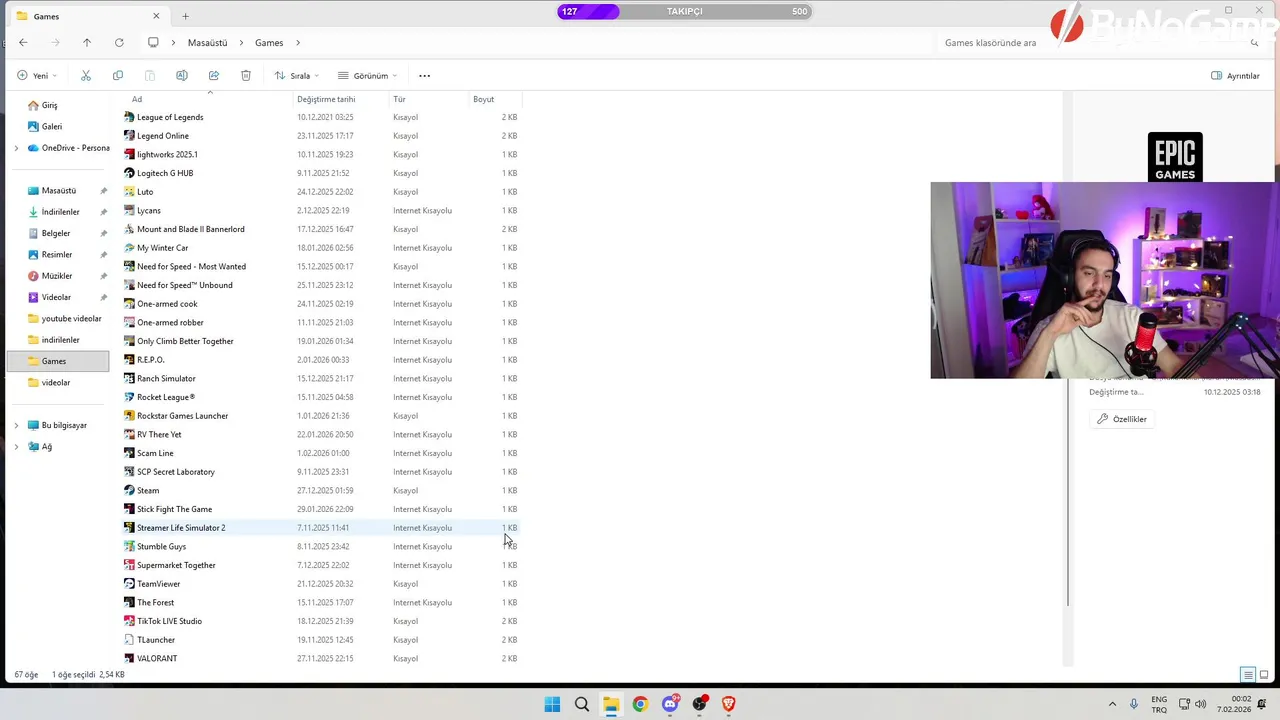The image size is (1280, 720).
Task: Open the ENG TRQ language indicator
Action: [x=1159, y=704]
